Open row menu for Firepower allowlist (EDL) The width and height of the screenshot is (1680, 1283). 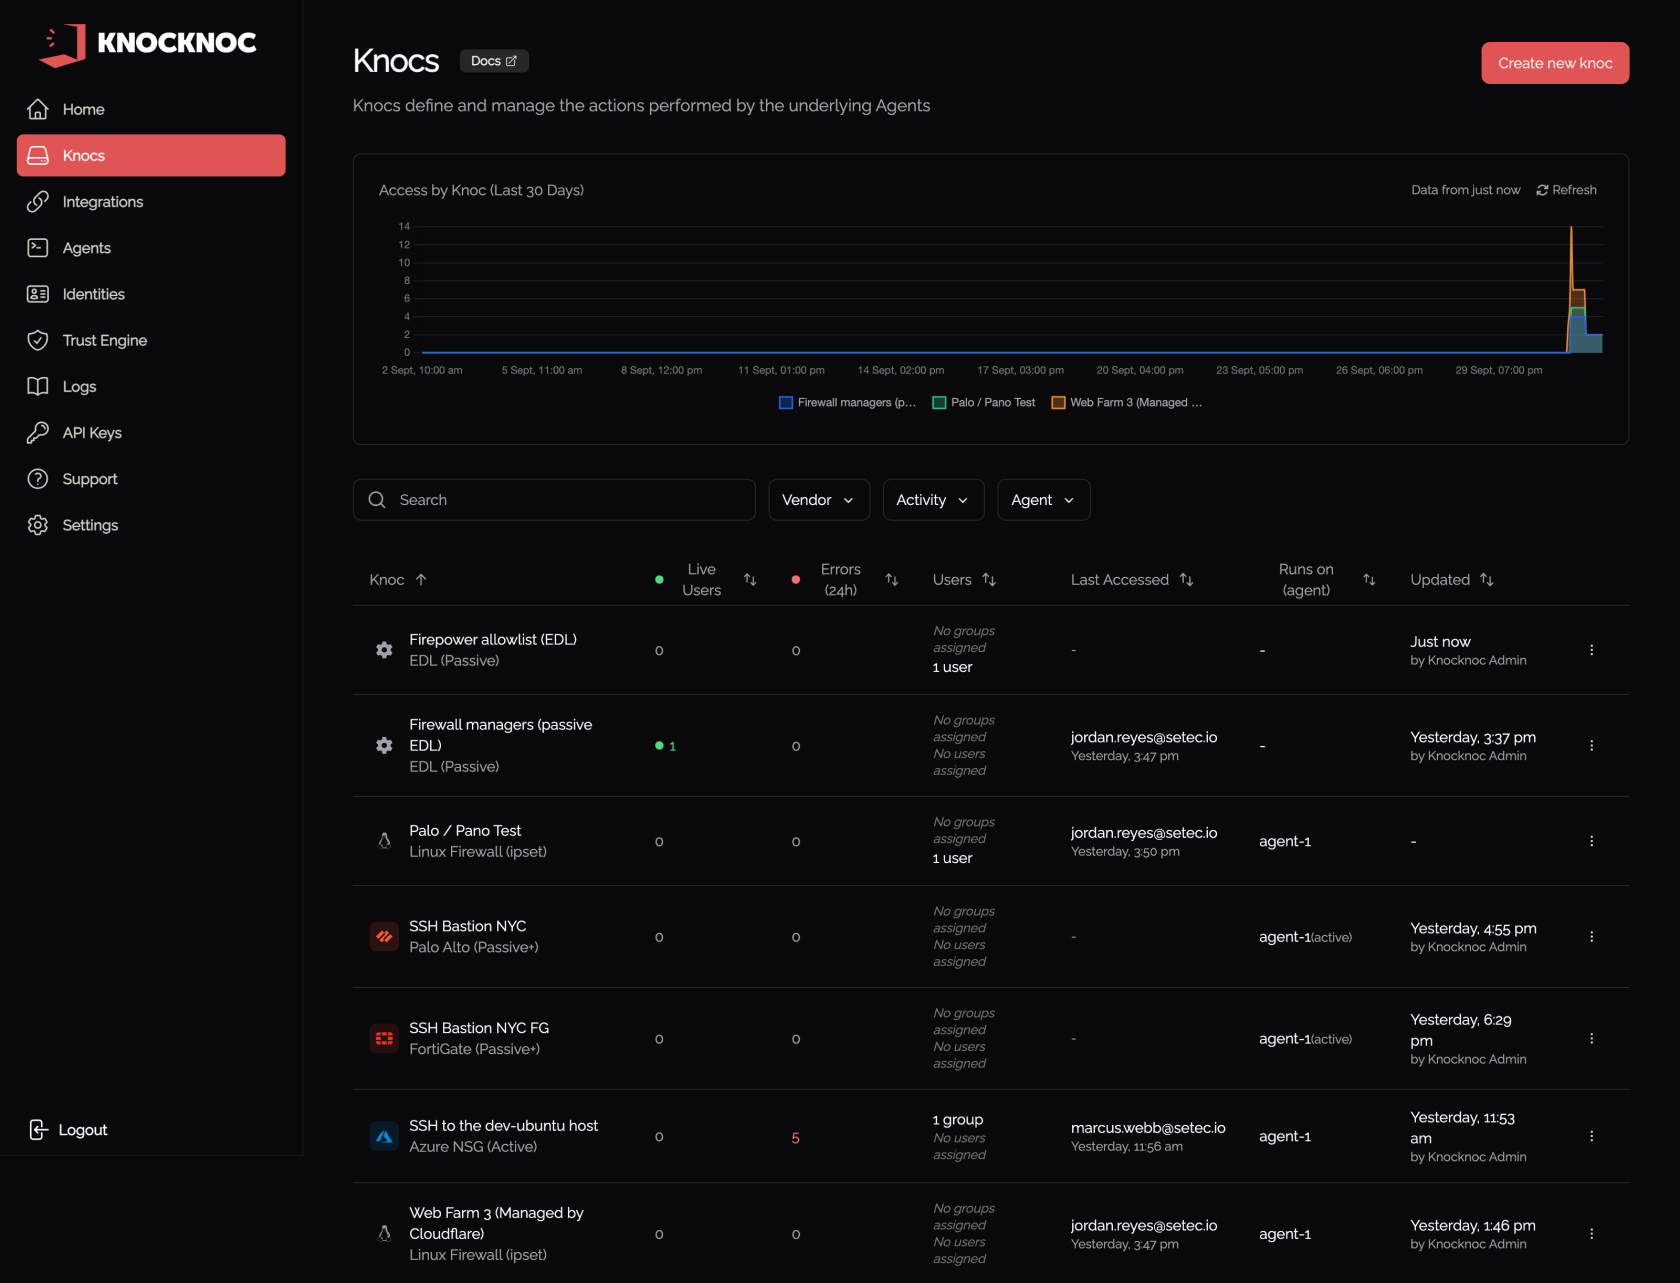click(1591, 650)
